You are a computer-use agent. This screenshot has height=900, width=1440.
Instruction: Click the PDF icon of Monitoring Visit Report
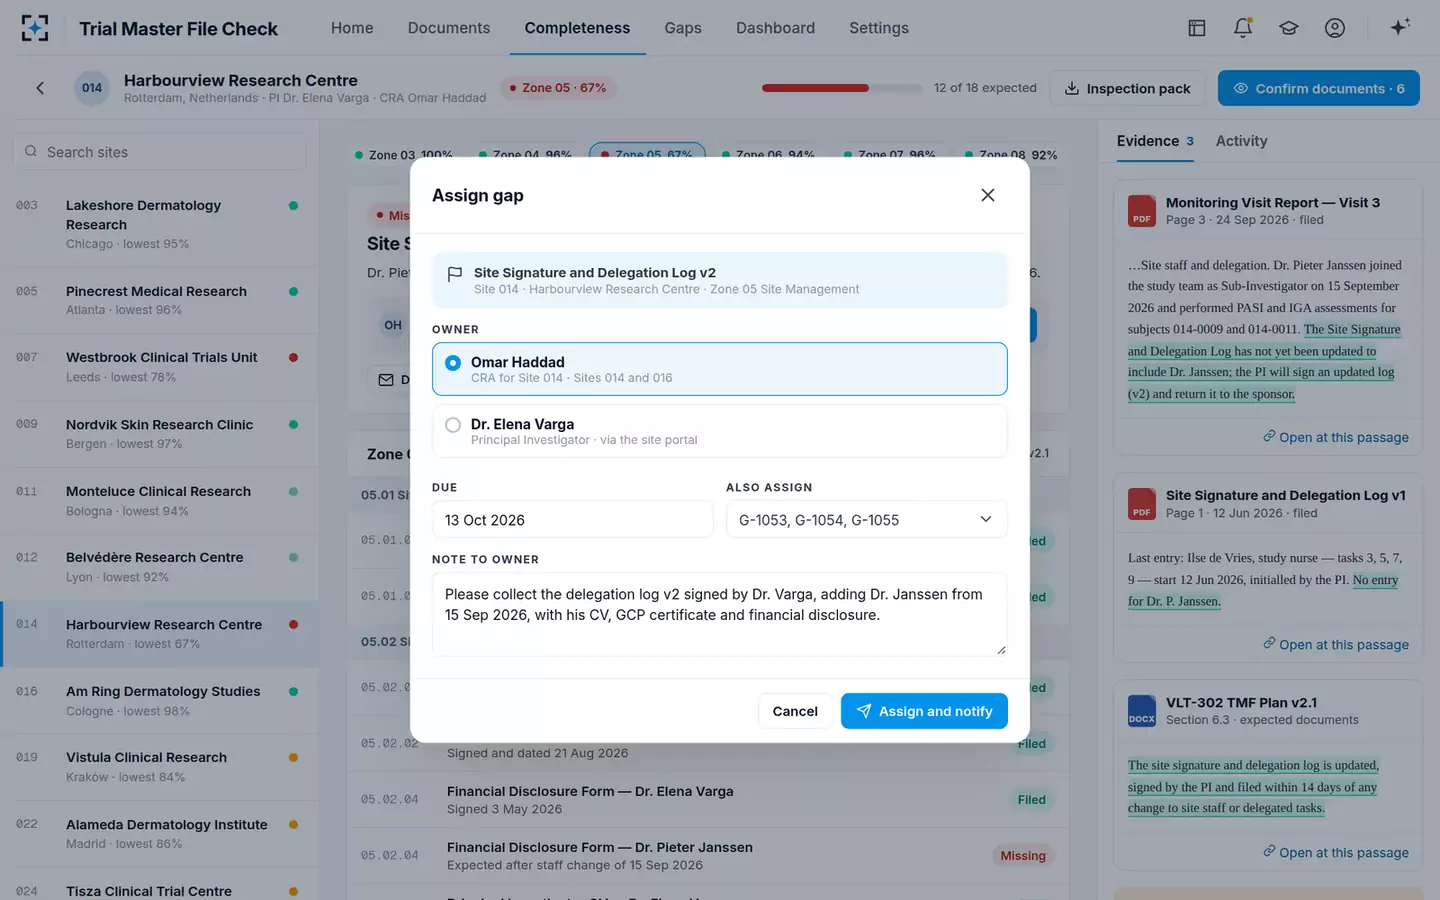click(x=1142, y=210)
